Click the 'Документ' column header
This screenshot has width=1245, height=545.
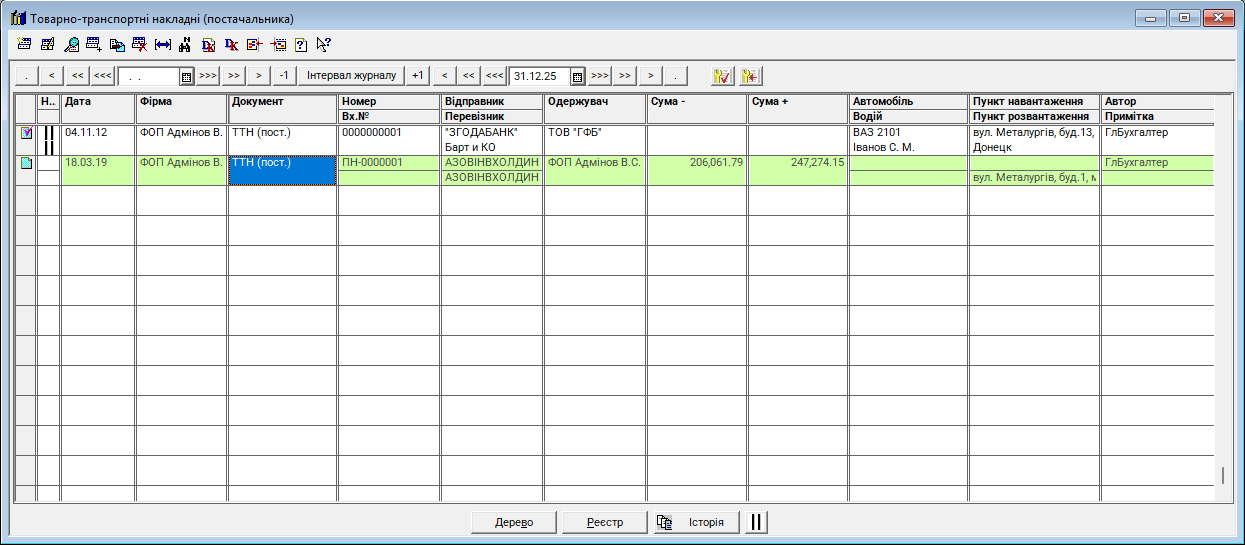coord(283,101)
